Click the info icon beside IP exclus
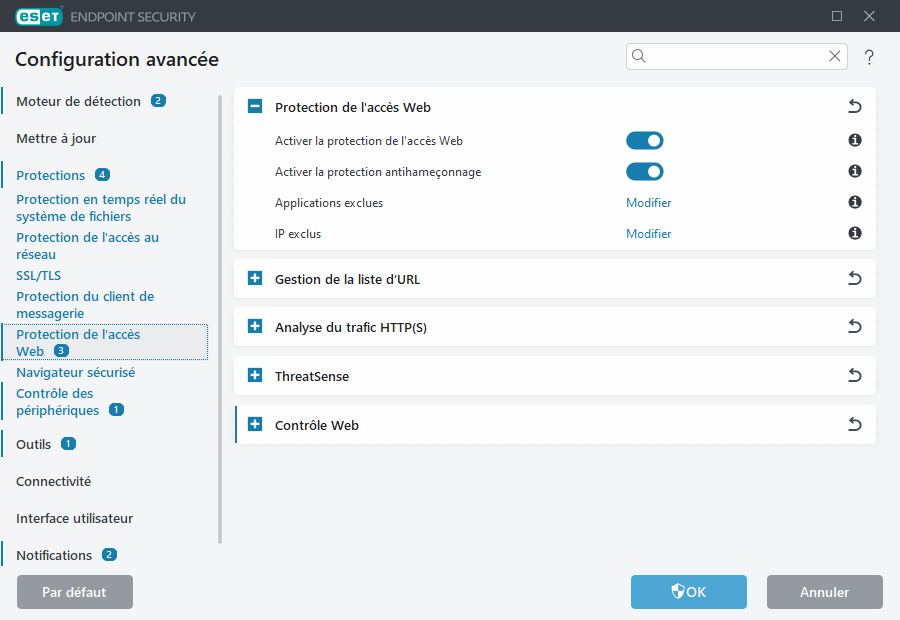Screen dimensions: 900x620 (854, 233)
